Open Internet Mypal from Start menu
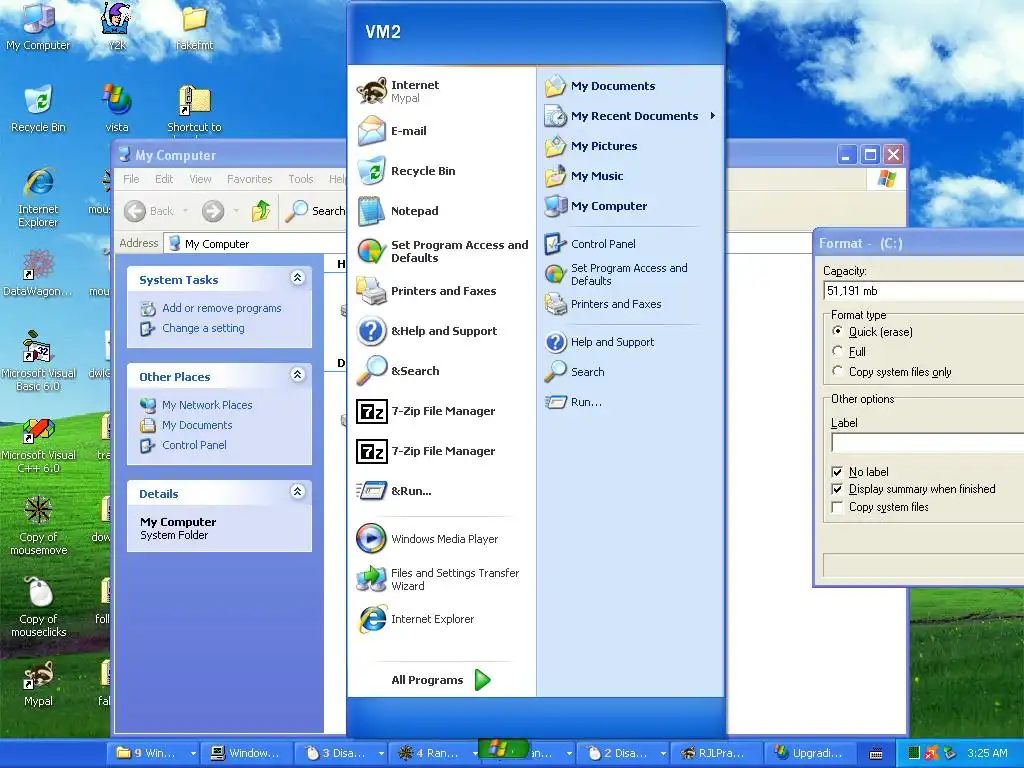This screenshot has width=1024, height=768. [441, 91]
